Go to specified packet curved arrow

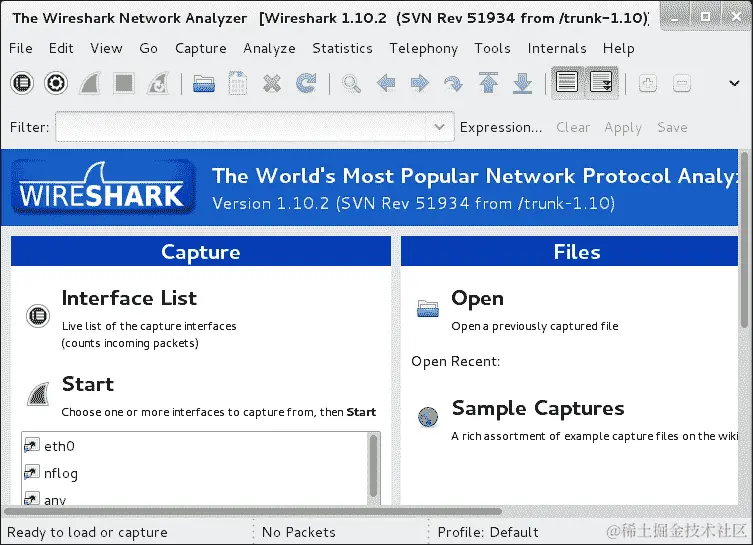point(453,84)
